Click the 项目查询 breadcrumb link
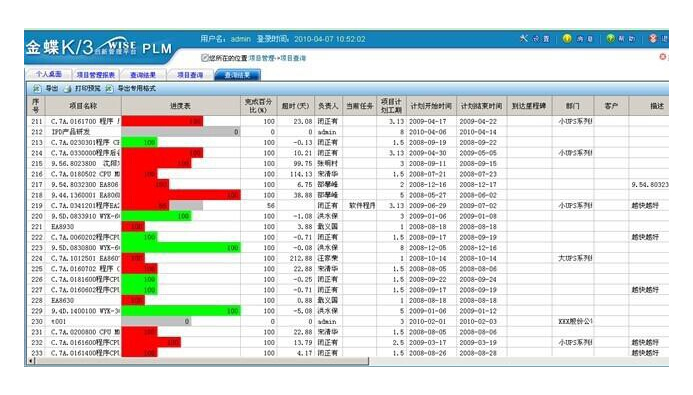This screenshot has width=693, height=395. pos(293,58)
